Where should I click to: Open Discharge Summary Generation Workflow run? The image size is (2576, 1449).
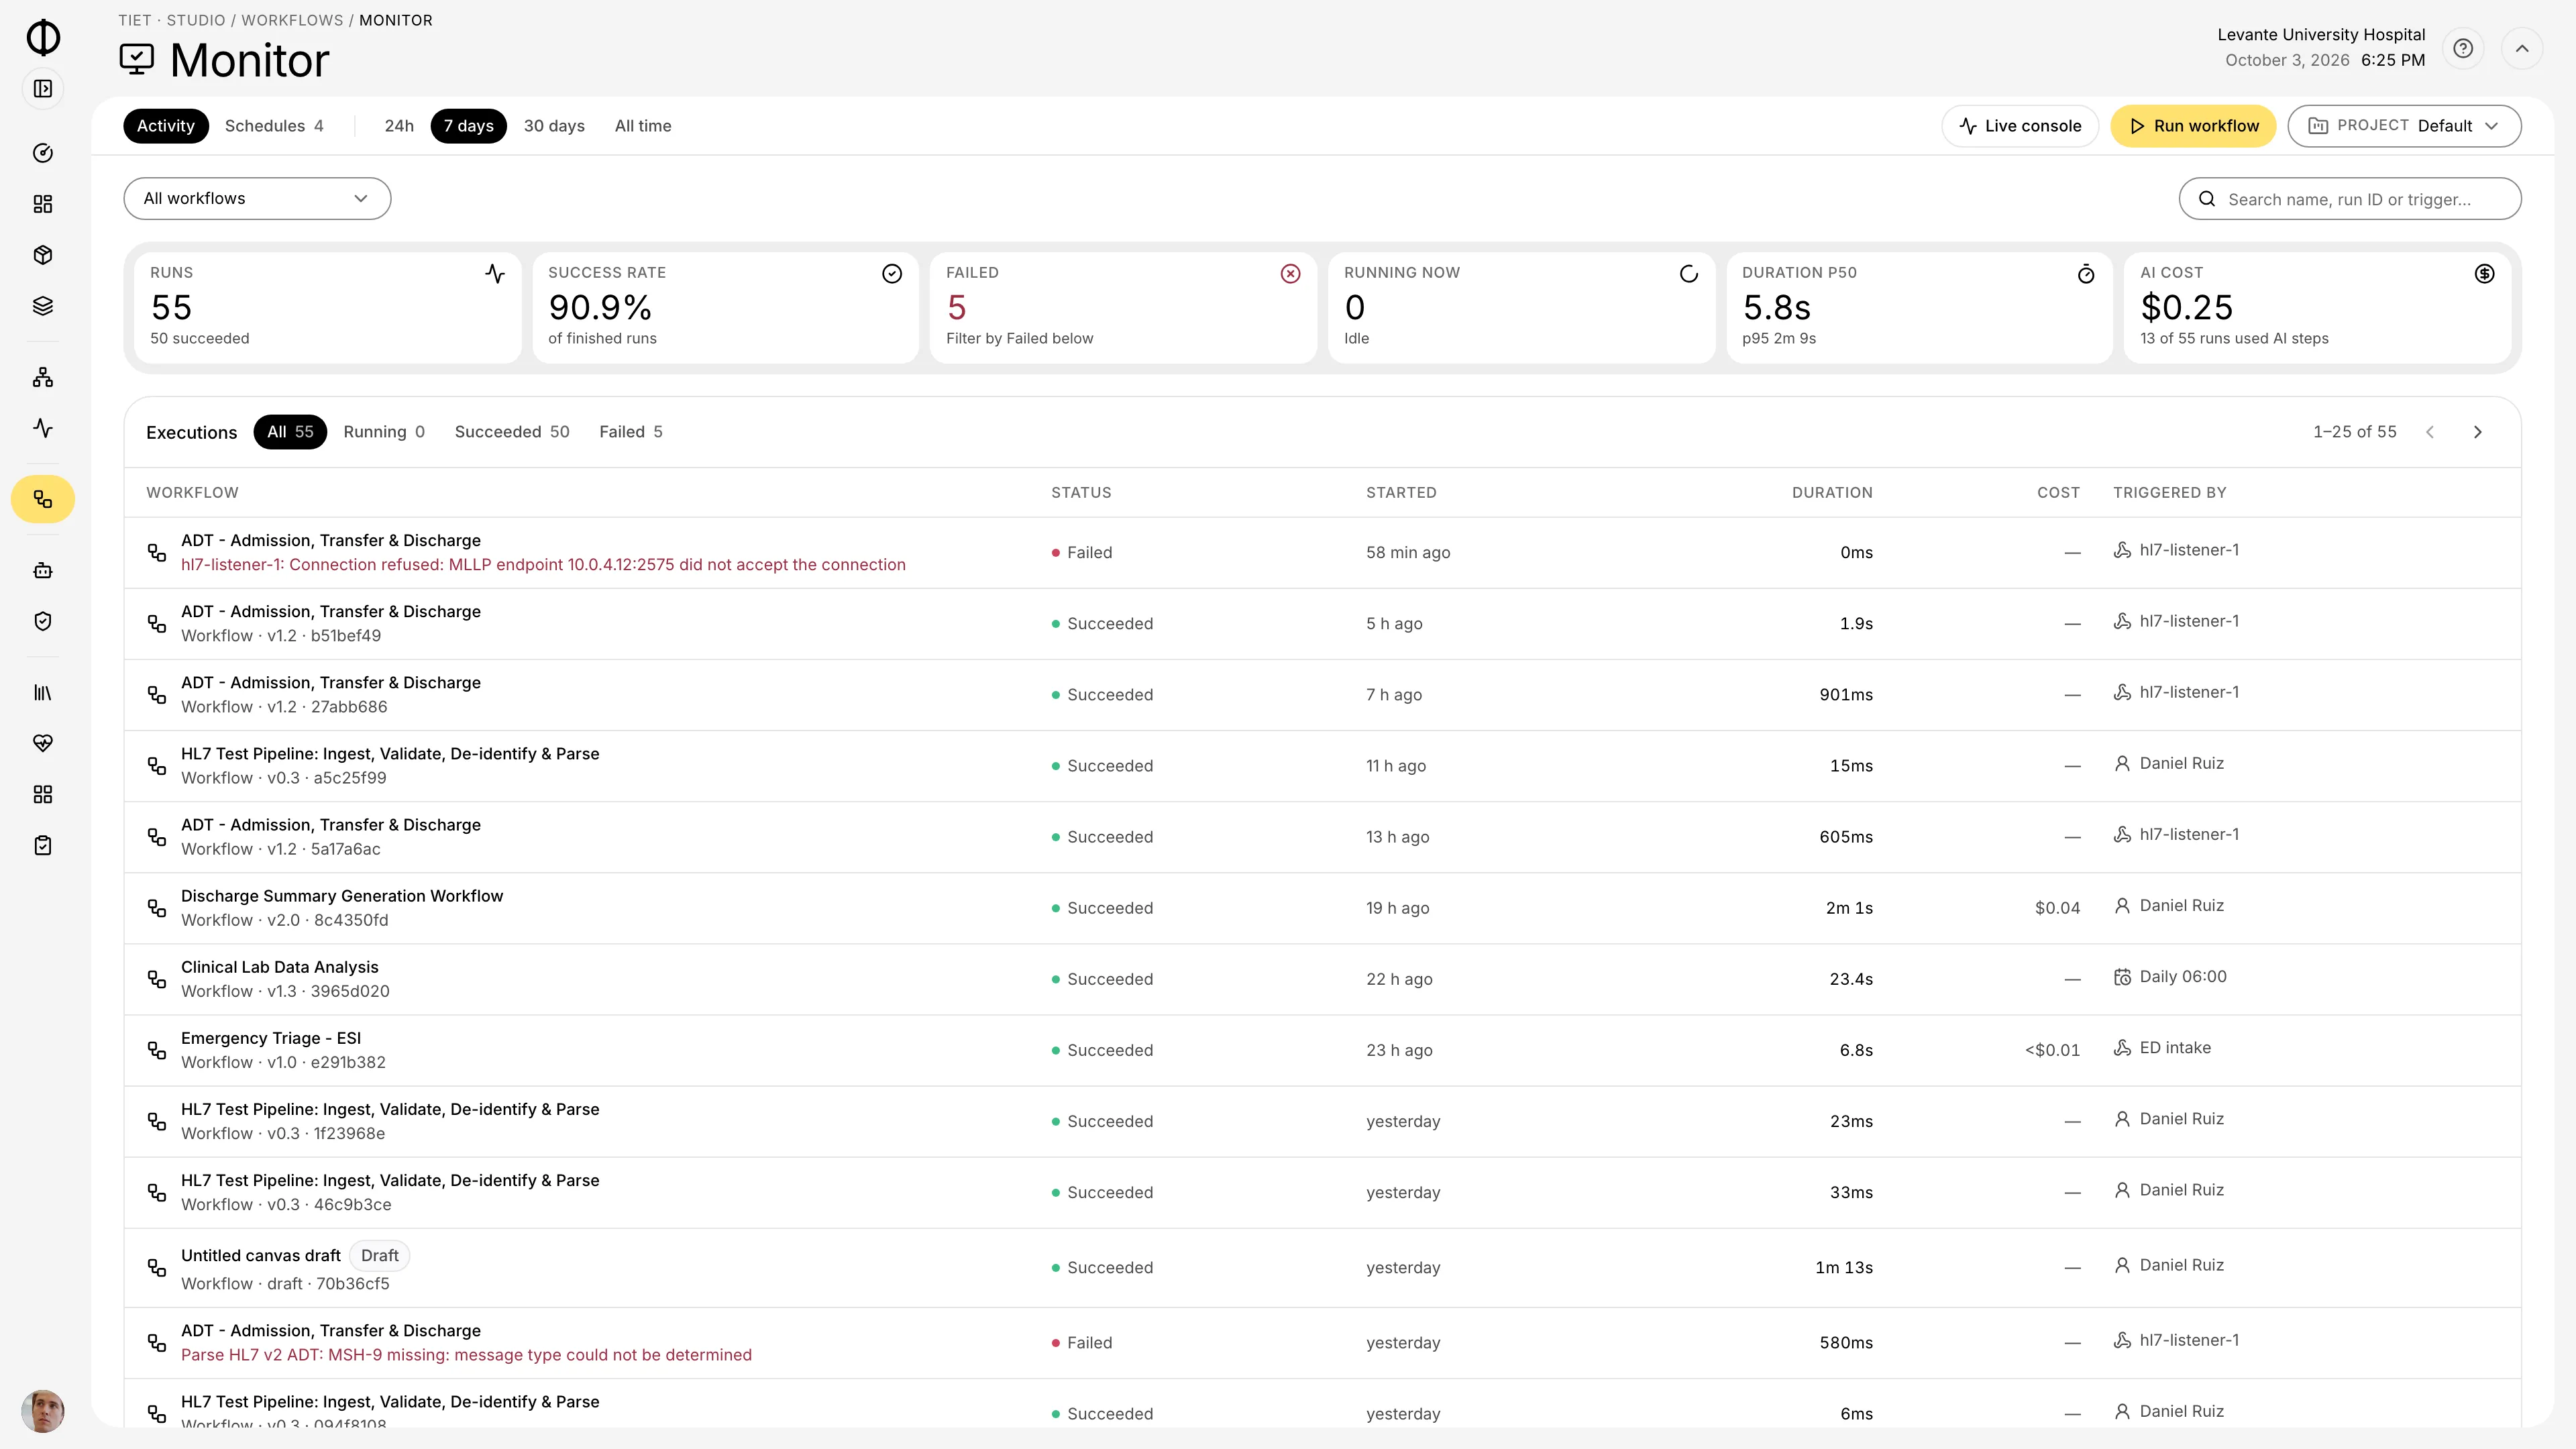(x=1322, y=908)
